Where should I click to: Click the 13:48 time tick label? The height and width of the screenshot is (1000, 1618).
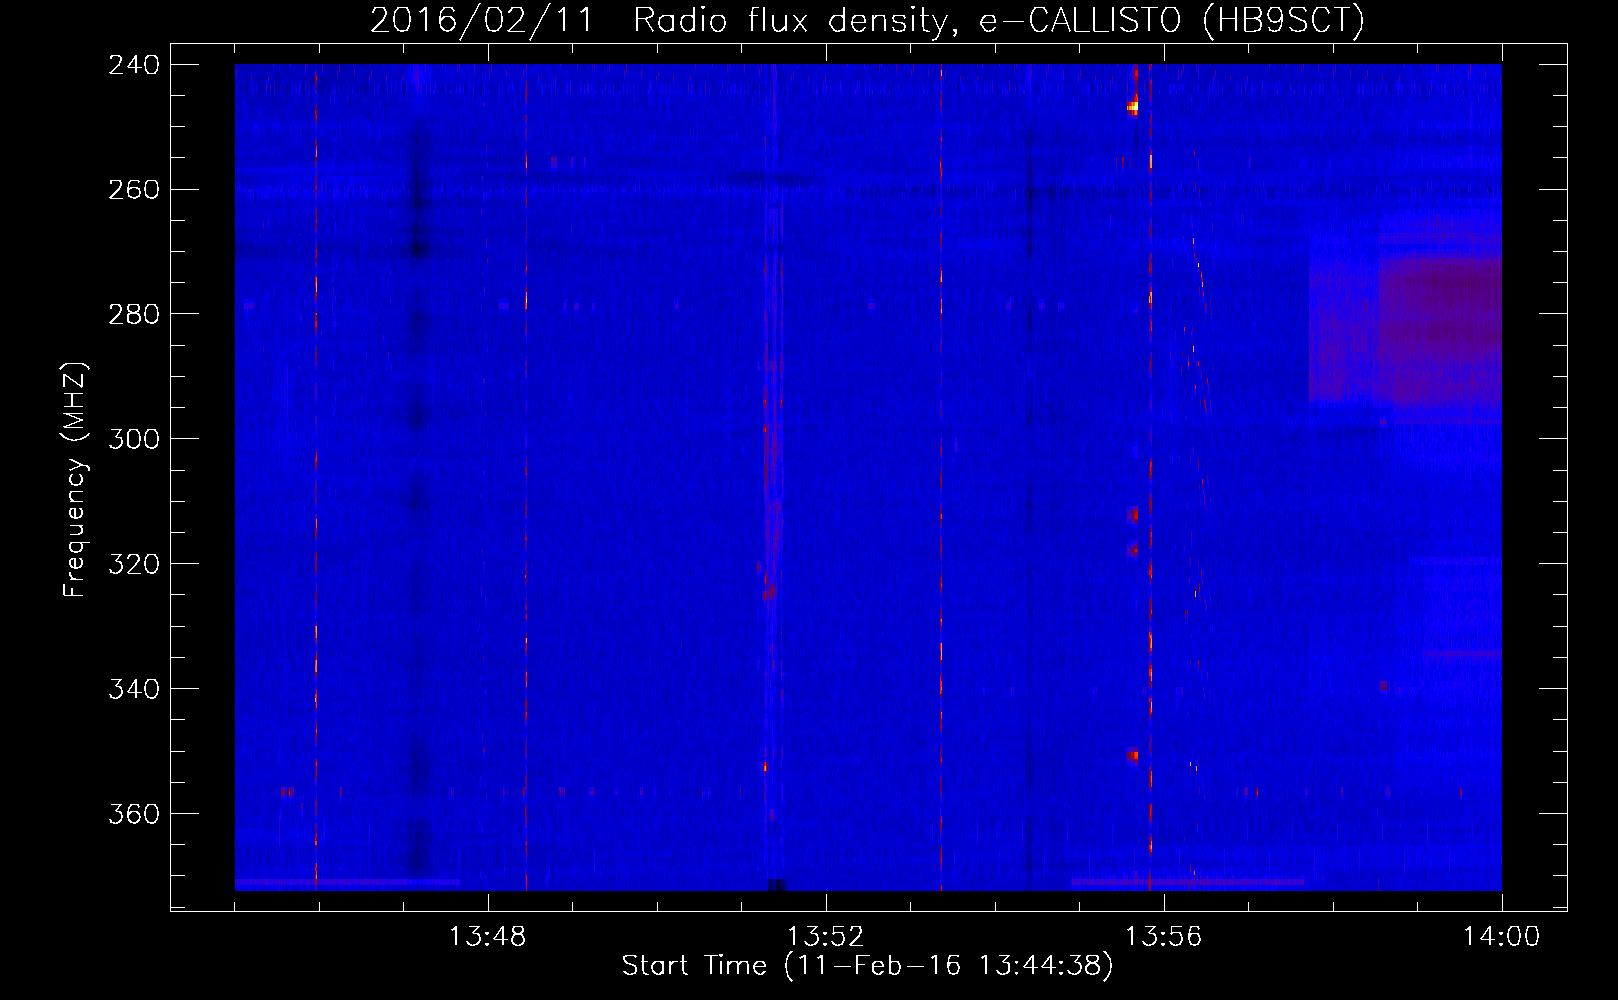[487, 937]
